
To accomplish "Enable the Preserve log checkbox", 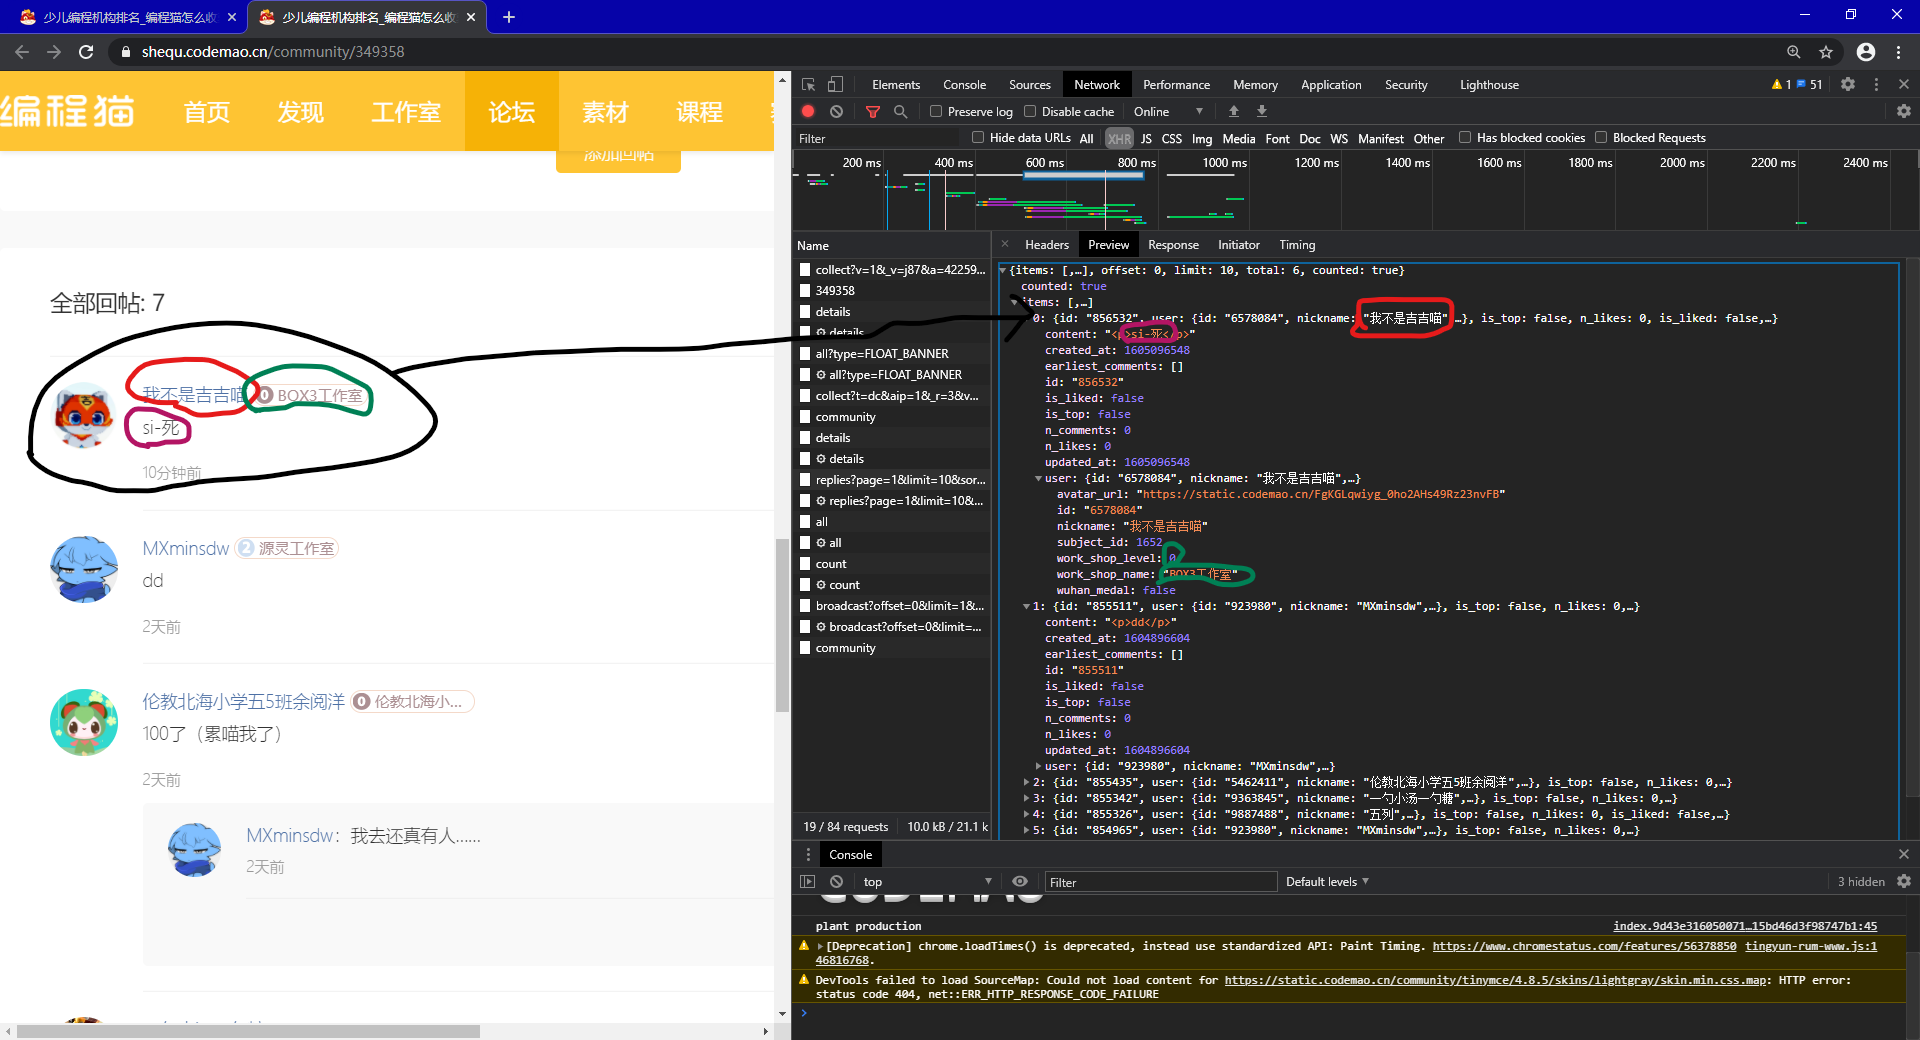I will pyautogui.click(x=936, y=112).
